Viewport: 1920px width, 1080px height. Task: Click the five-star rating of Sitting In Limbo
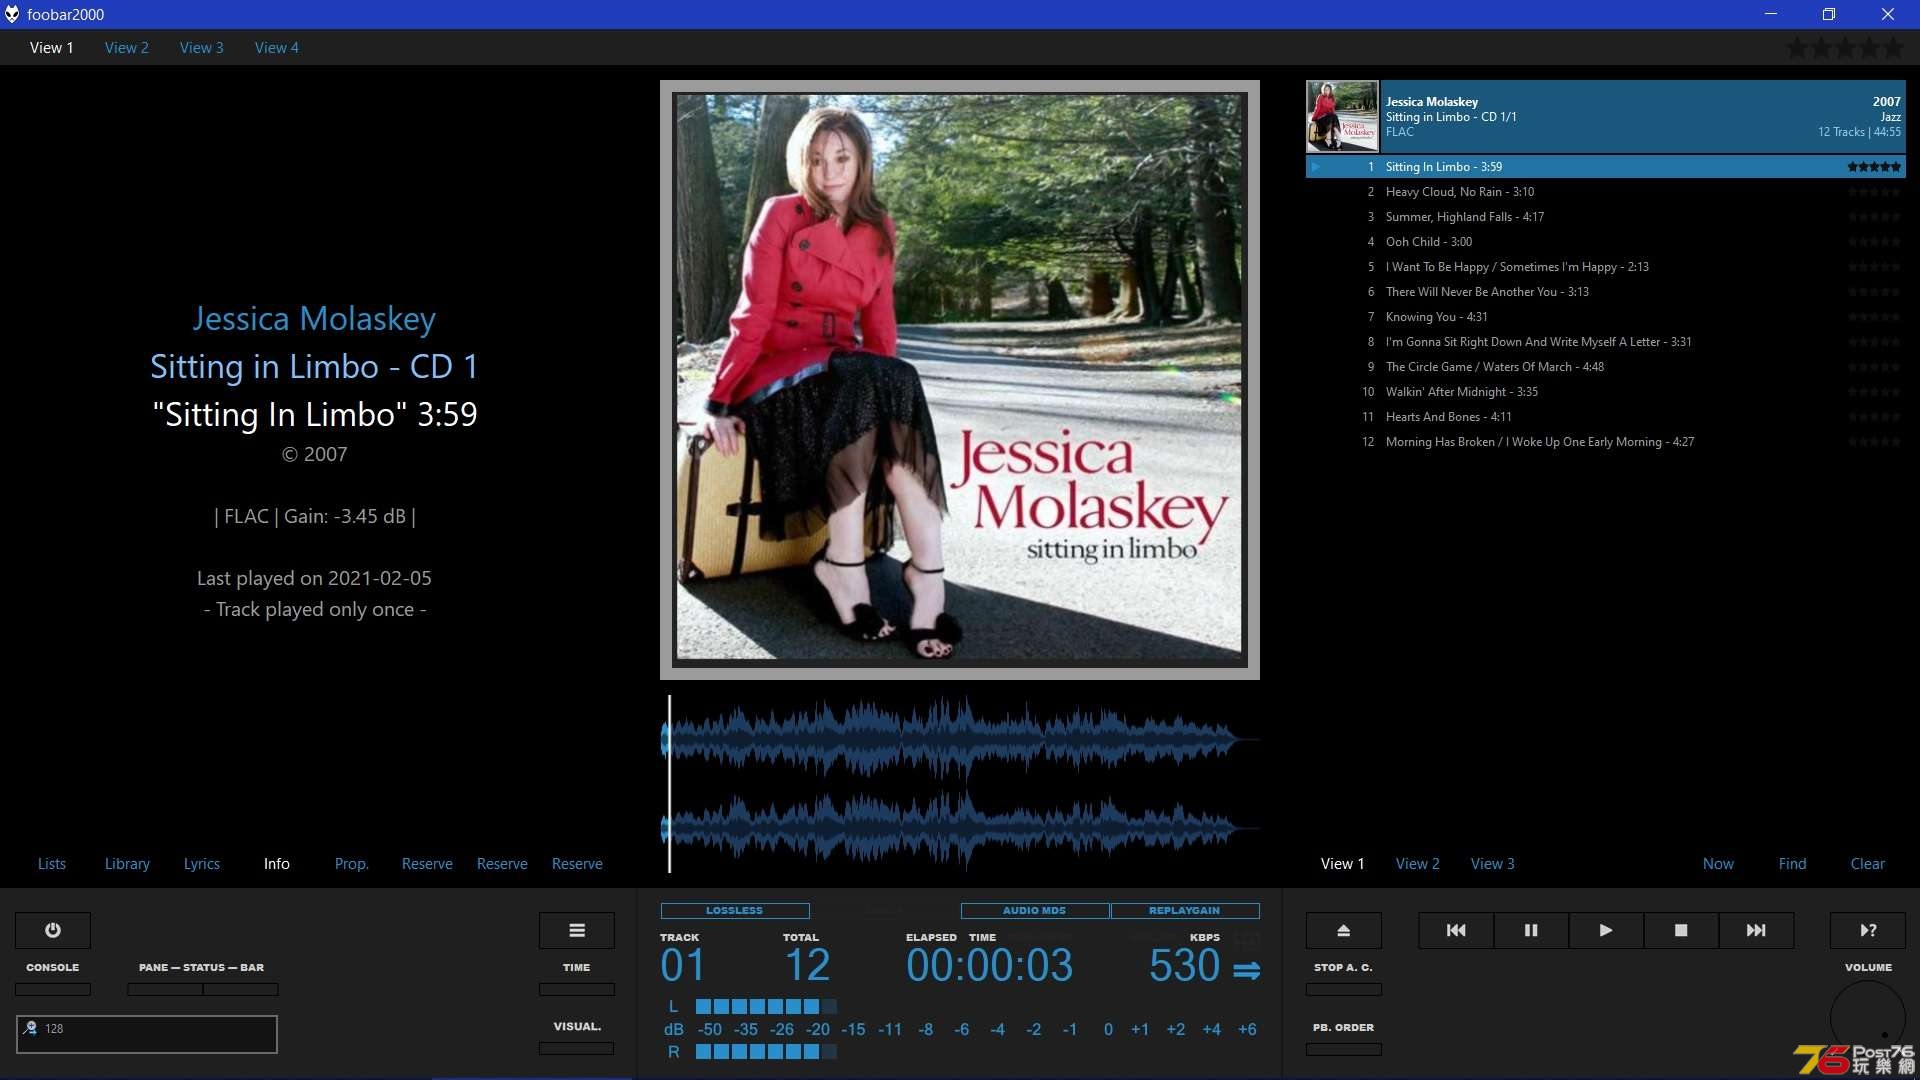coord(1874,167)
